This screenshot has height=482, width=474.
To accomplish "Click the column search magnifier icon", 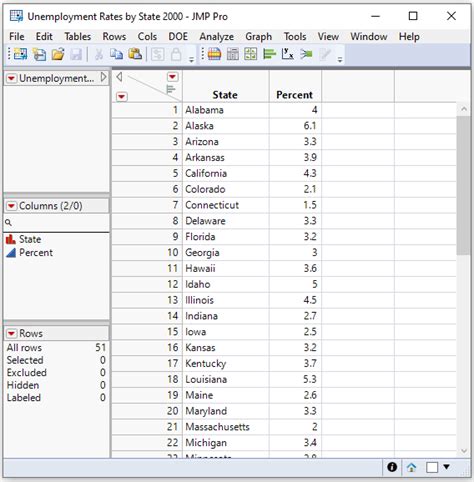I will pos(9,222).
